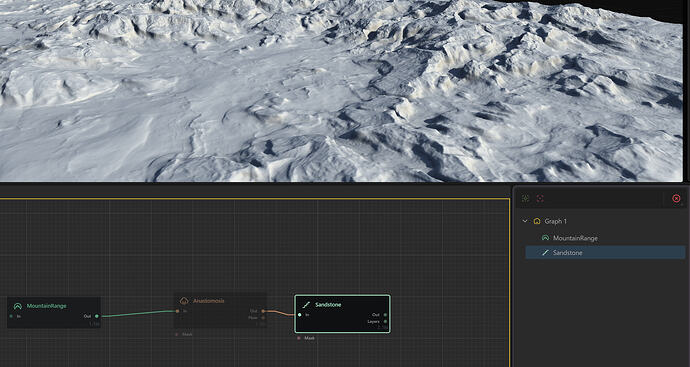Click the Sandstone node Out port
Screen dimensions: 690x367
click(385, 315)
